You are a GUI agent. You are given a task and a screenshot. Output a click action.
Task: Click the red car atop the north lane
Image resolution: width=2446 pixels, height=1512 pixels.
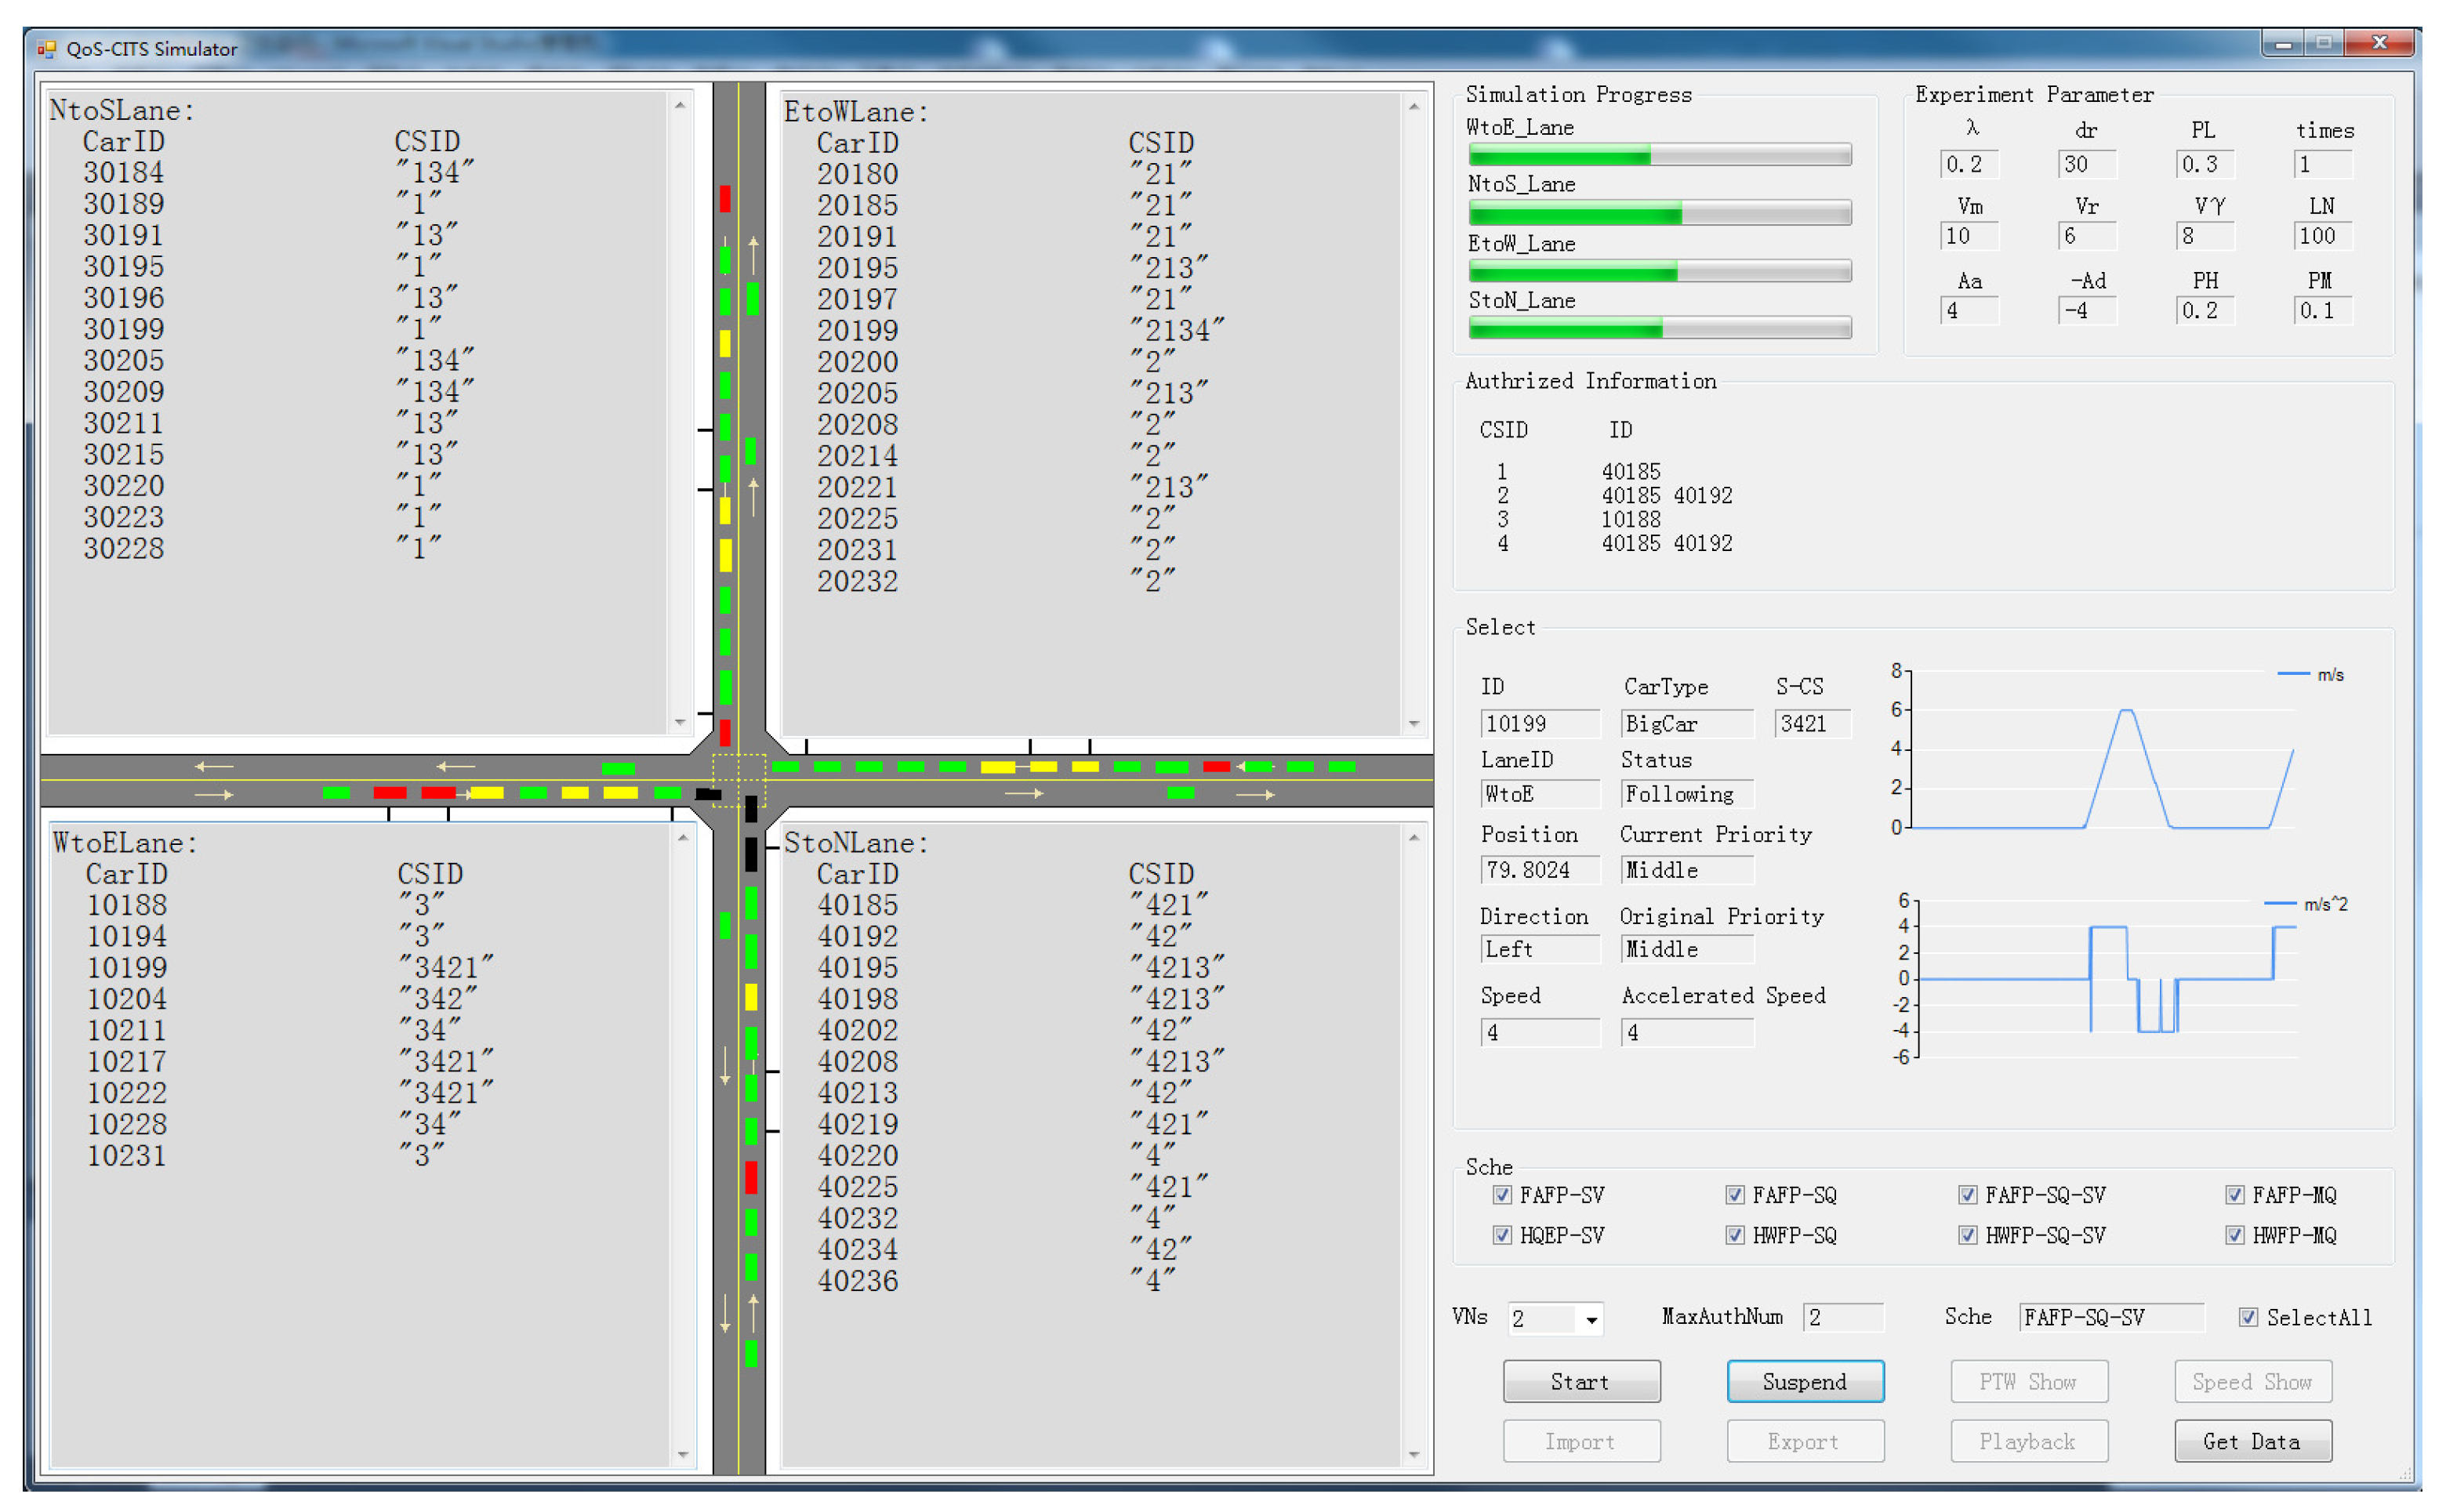pos(725,199)
